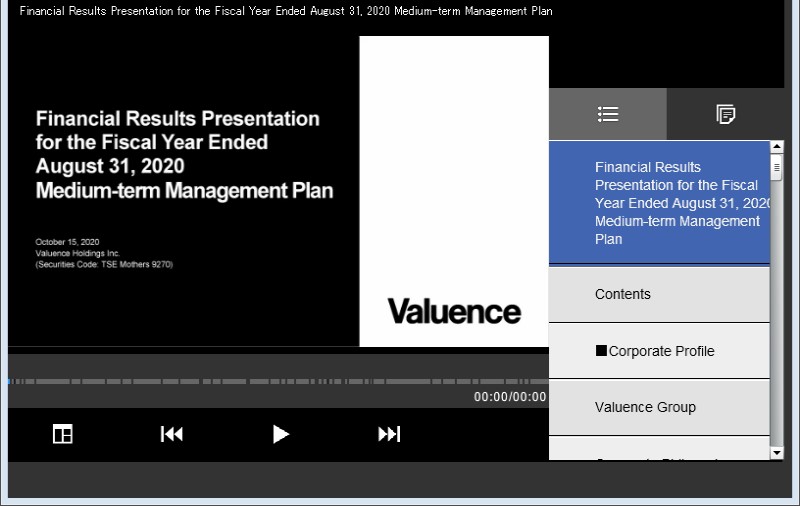Screen dimensions: 800x506
Task: Switch to the notes tab
Action: 725,114
